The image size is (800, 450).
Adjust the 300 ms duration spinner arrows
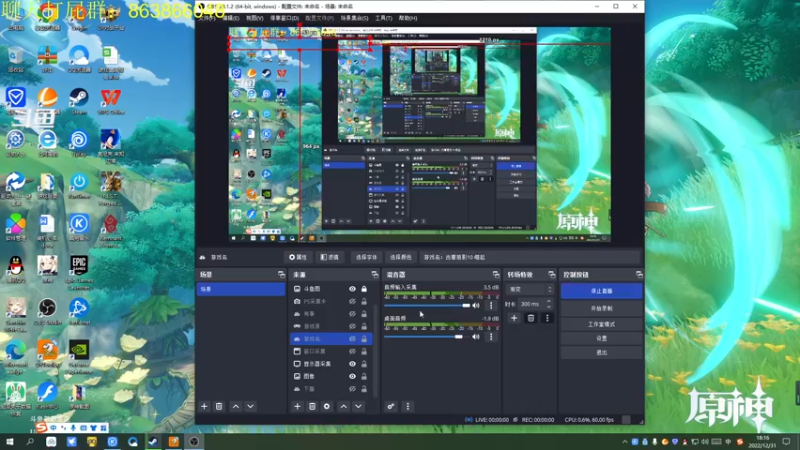(549, 304)
